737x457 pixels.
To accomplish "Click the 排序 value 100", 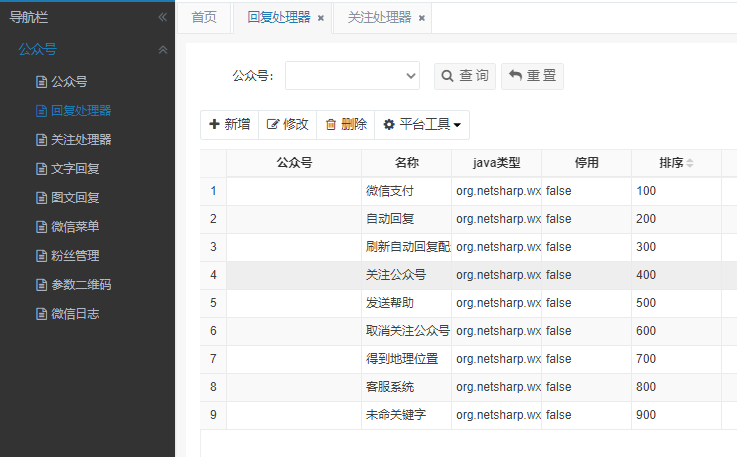I will (646, 191).
